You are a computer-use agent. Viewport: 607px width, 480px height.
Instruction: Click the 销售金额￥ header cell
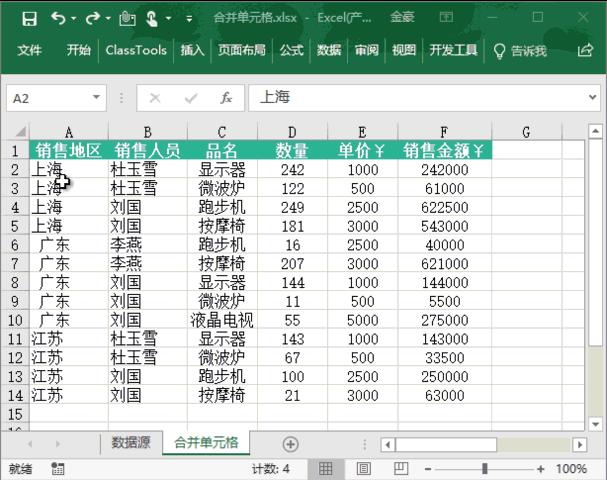pos(444,150)
